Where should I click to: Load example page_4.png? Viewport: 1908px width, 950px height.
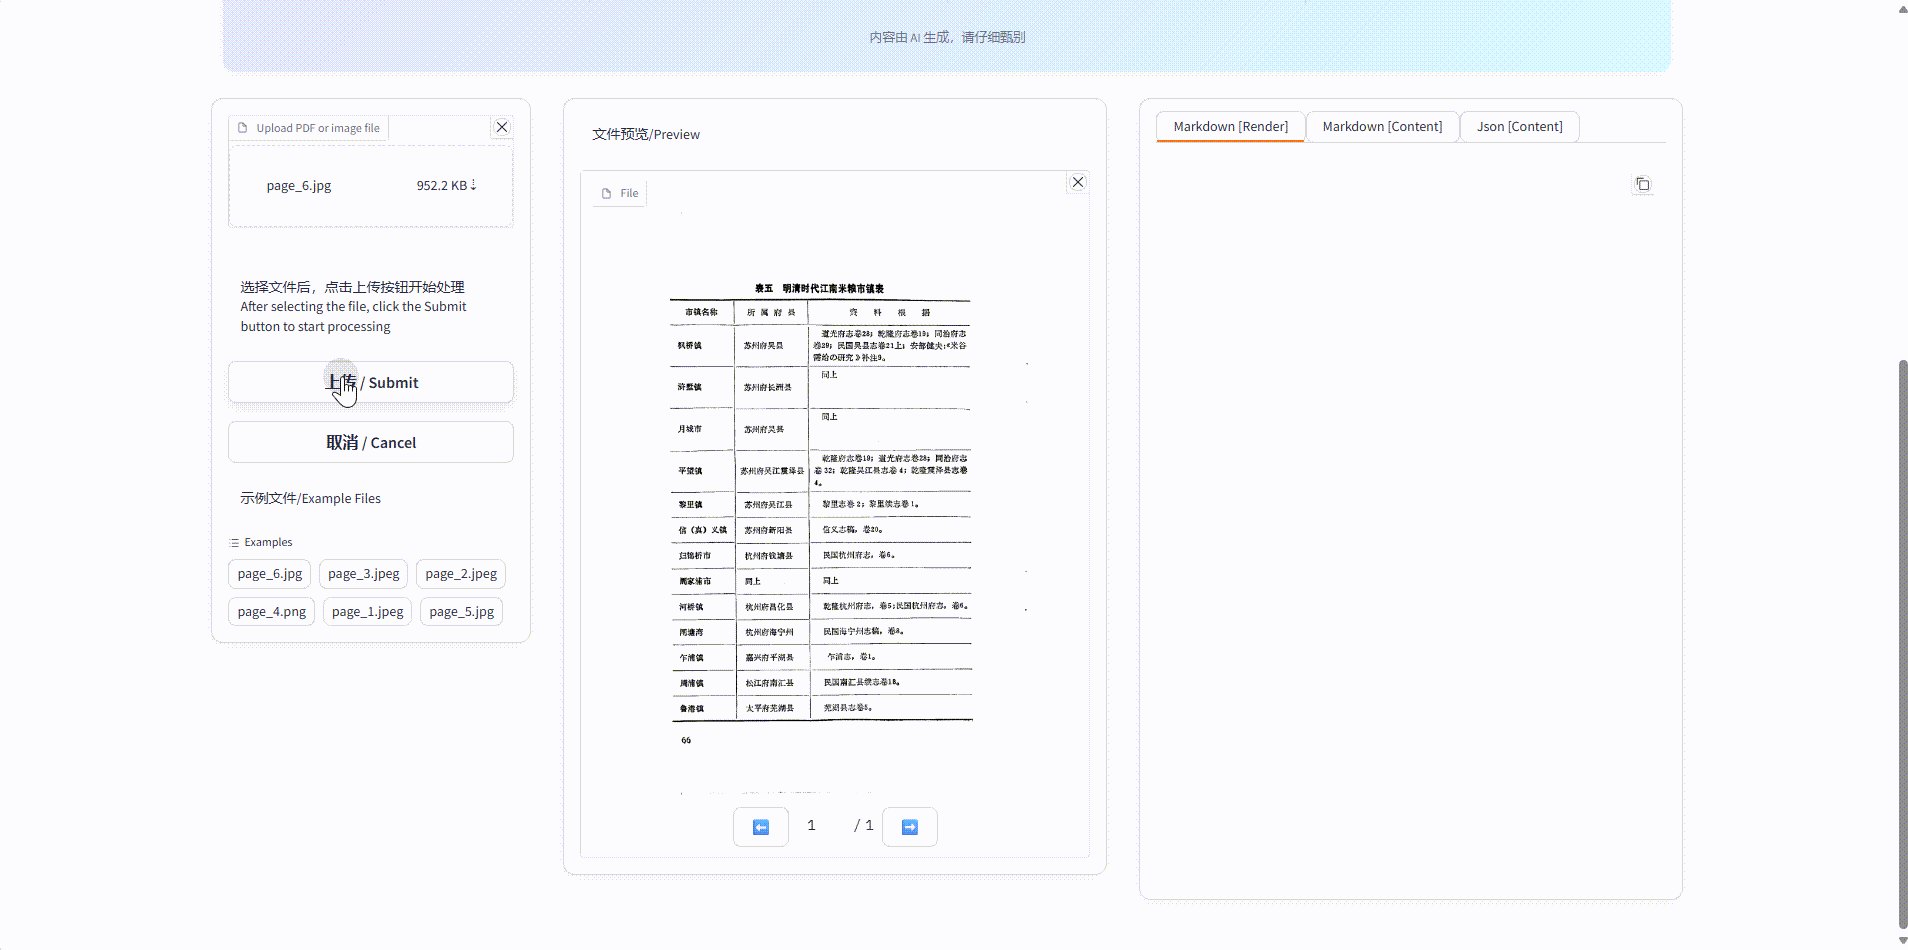pos(272,611)
